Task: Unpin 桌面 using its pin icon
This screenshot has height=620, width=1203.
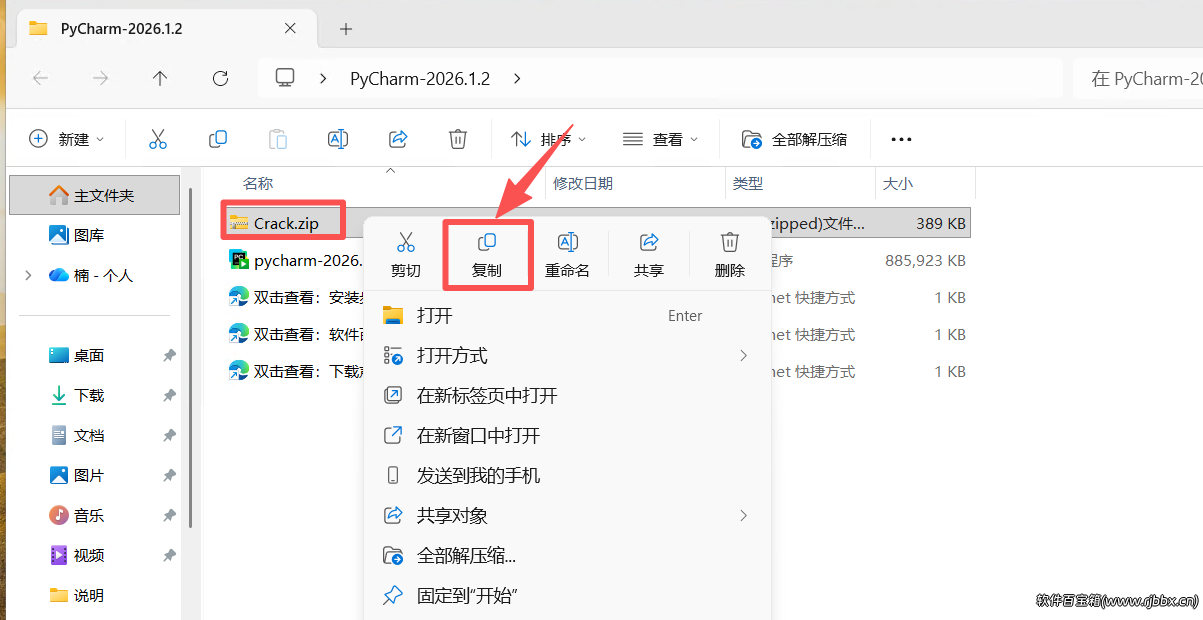Action: (169, 355)
